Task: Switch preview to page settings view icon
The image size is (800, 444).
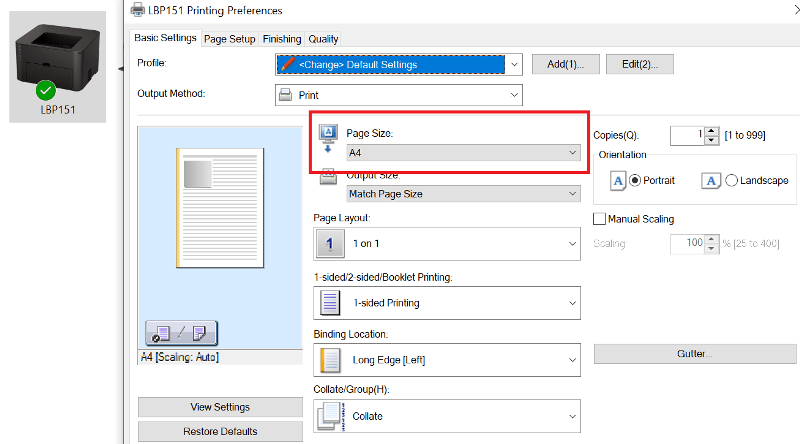Action: click(x=162, y=334)
